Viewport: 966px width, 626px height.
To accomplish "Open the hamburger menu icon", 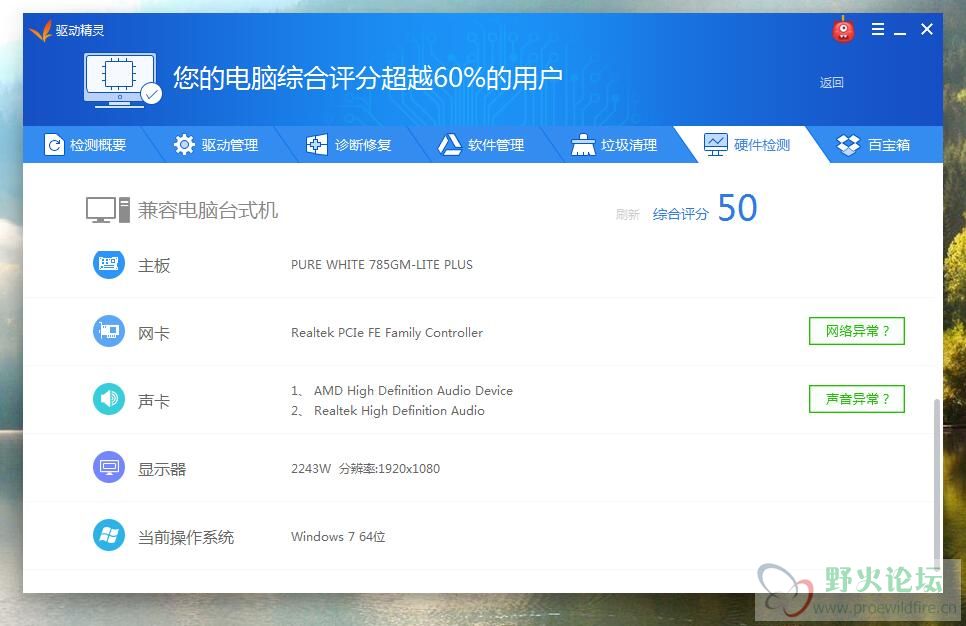I will [878, 29].
